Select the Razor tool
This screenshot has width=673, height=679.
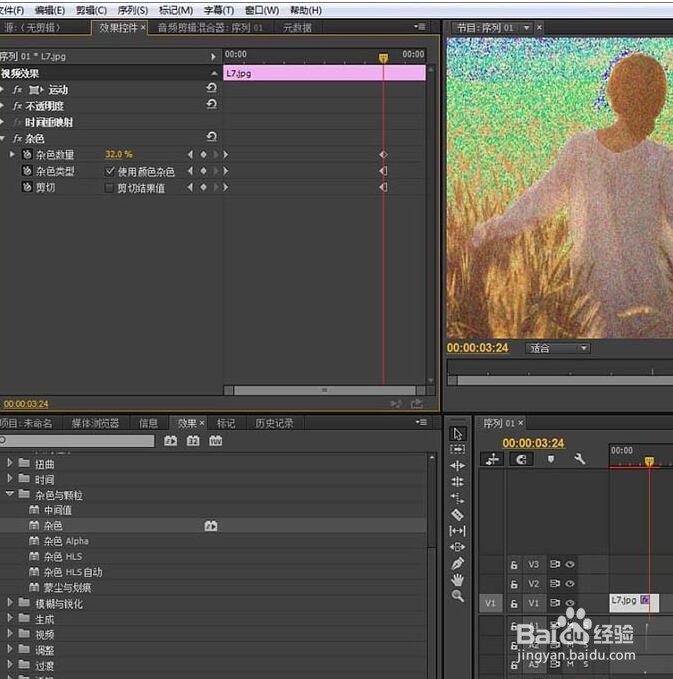(x=458, y=514)
